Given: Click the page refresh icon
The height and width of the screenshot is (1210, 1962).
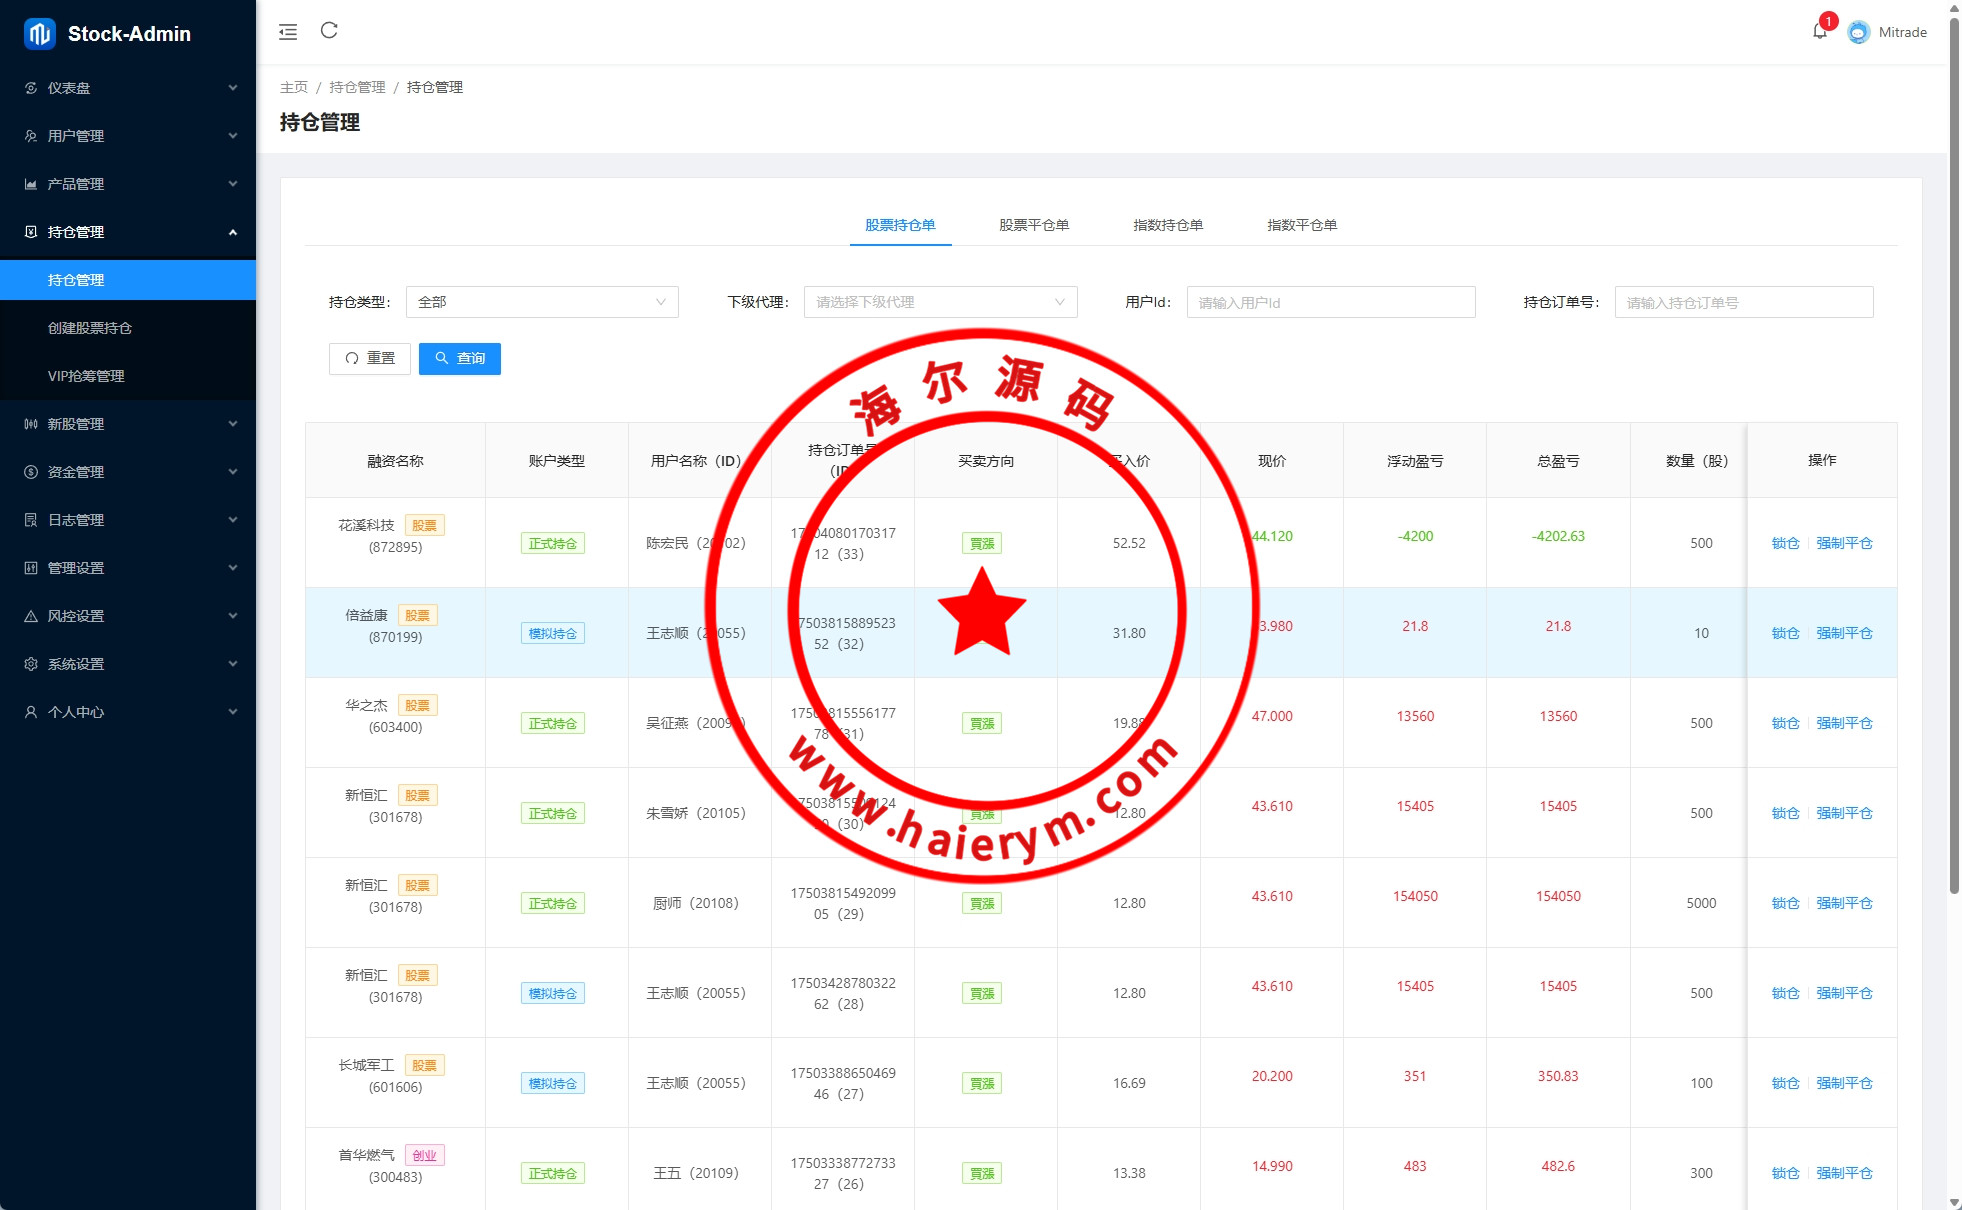Looking at the screenshot, I should 329,31.
